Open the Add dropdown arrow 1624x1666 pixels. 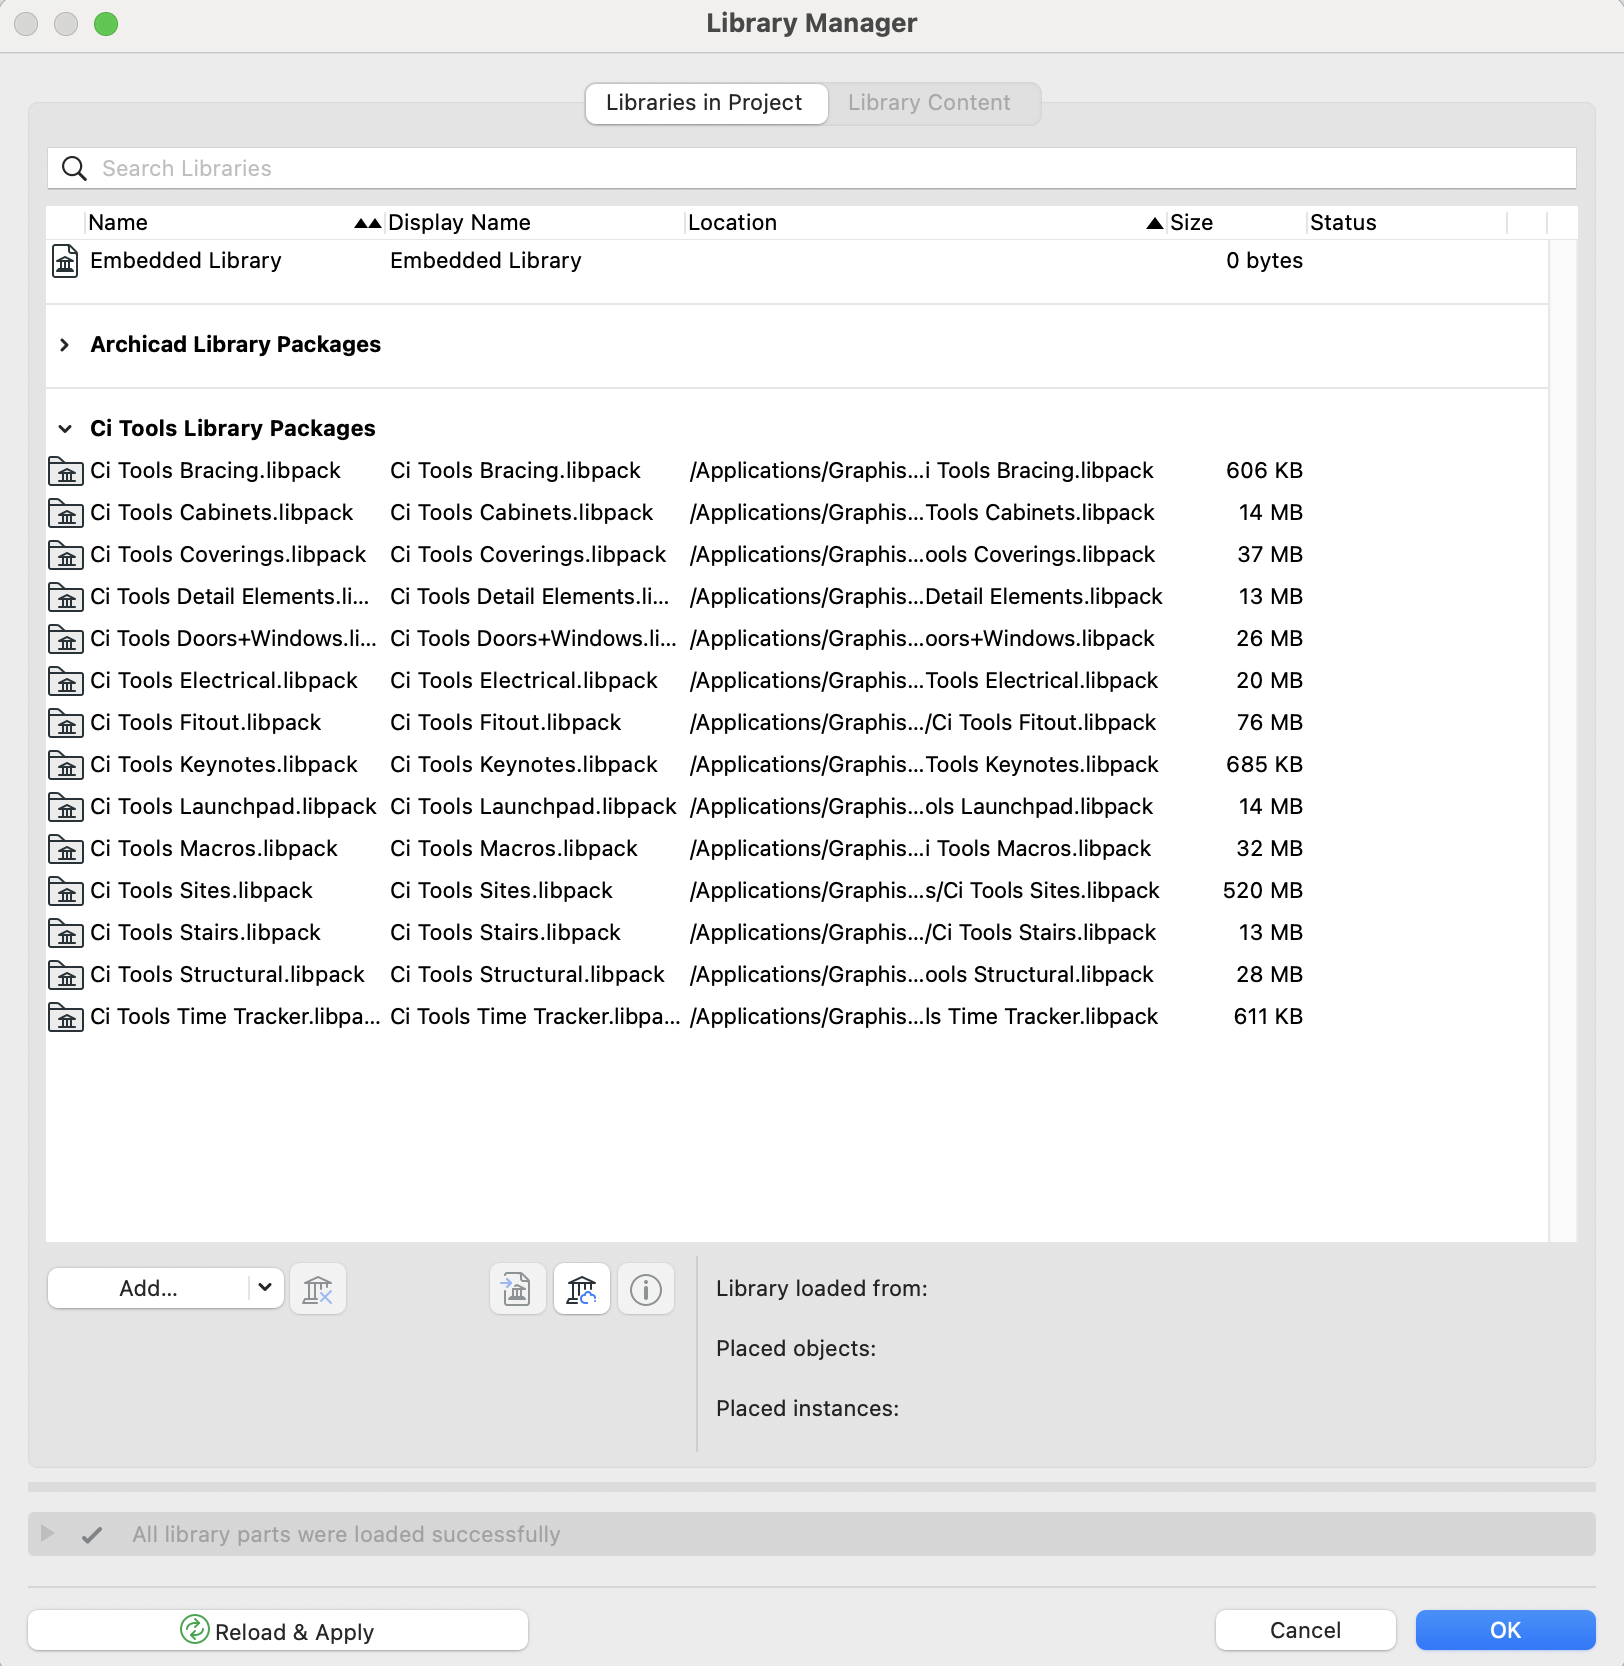click(265, 1287)
